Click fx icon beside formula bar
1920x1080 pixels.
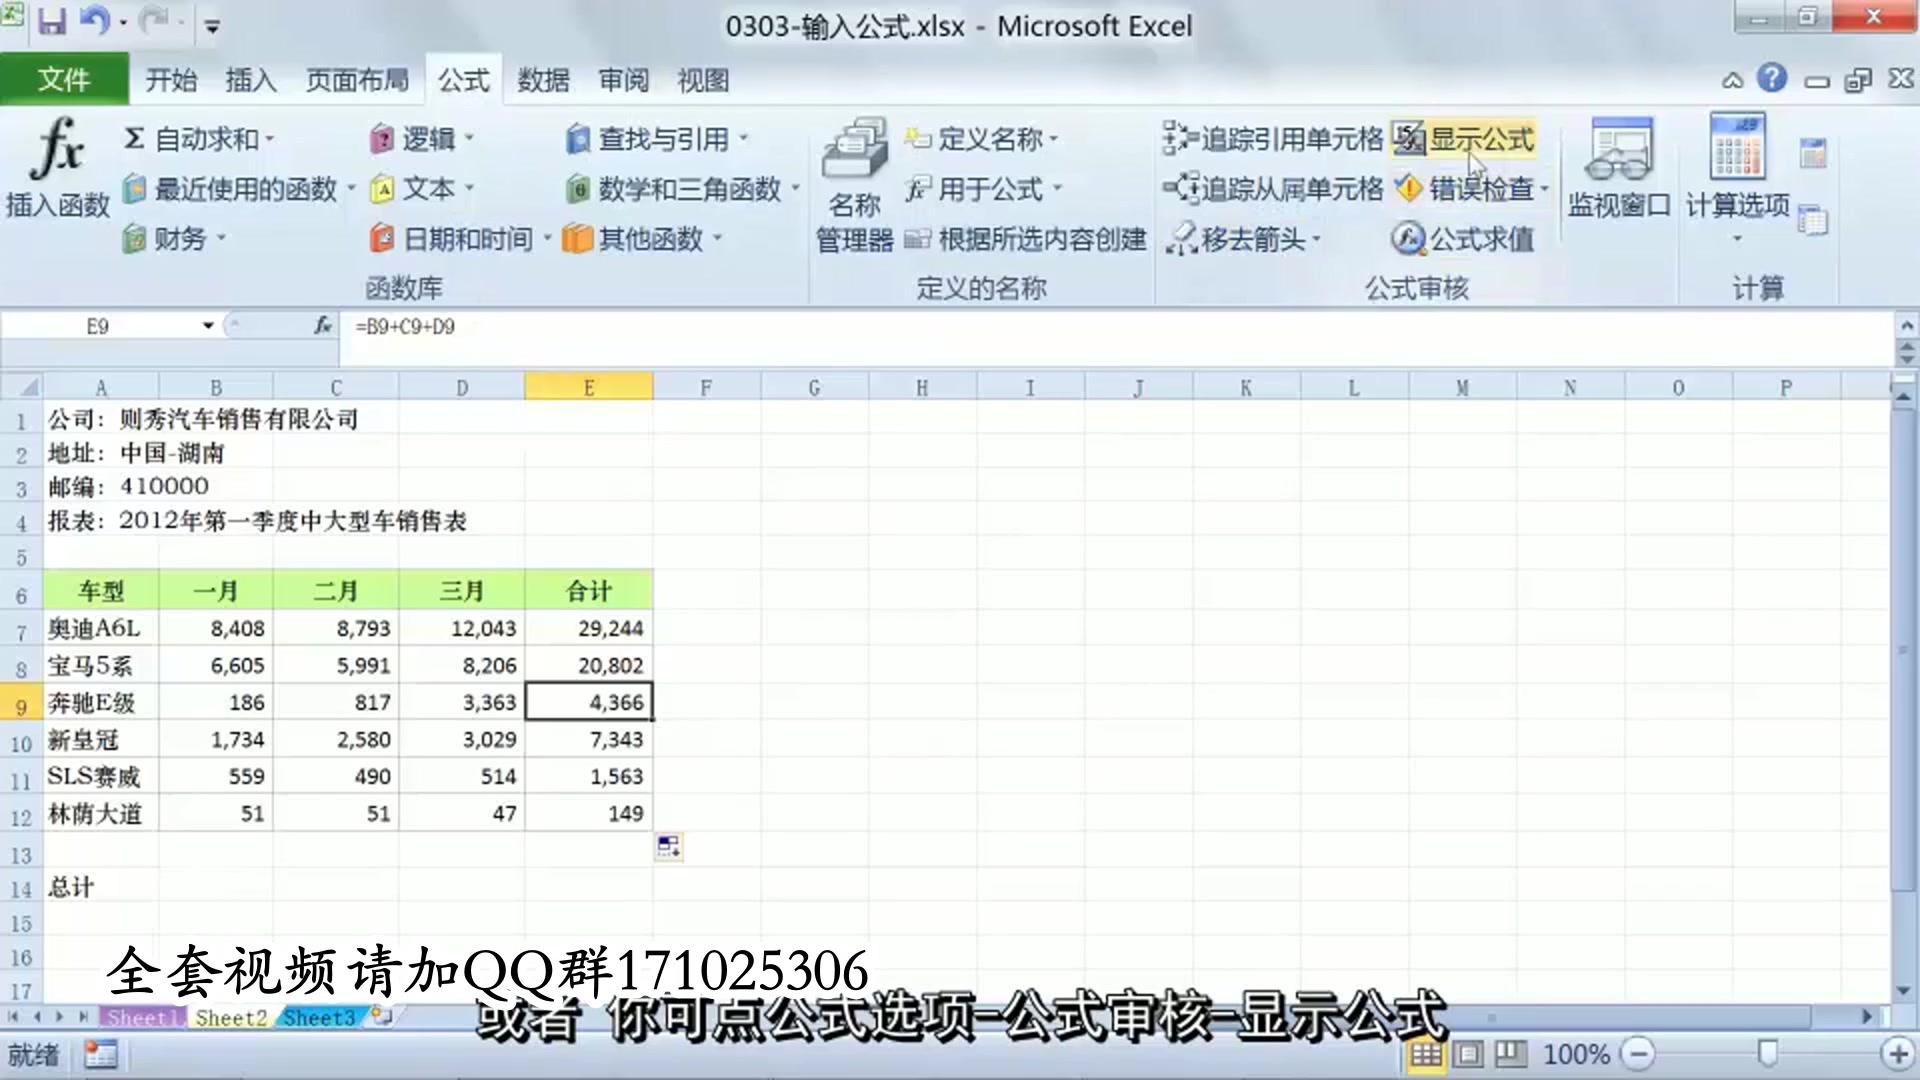pos(322,326)
